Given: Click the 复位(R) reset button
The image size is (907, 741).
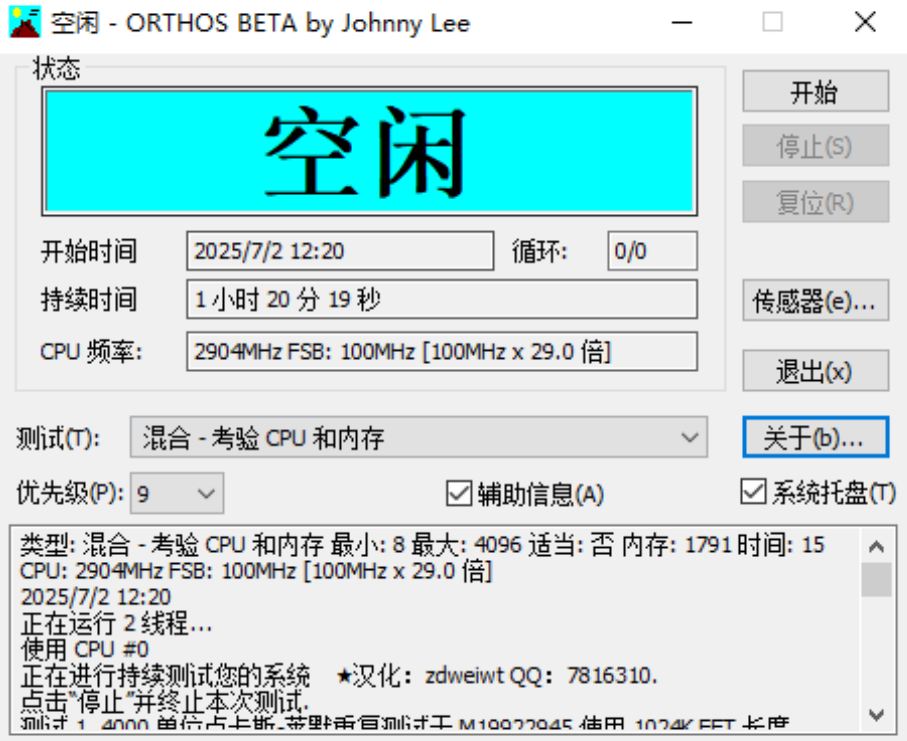Looking at the screenshot, I should click(815, 201).
